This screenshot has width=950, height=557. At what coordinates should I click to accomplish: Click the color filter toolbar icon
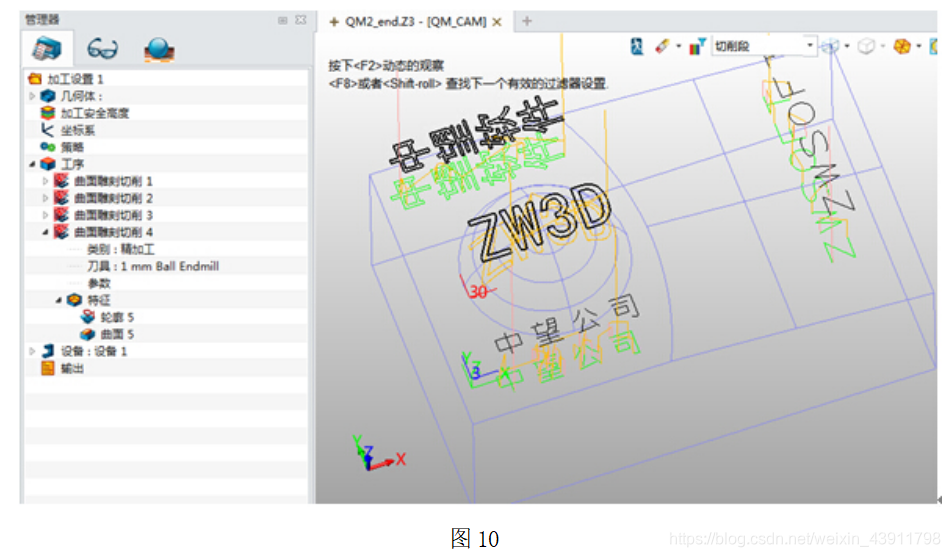coord(697,46)
